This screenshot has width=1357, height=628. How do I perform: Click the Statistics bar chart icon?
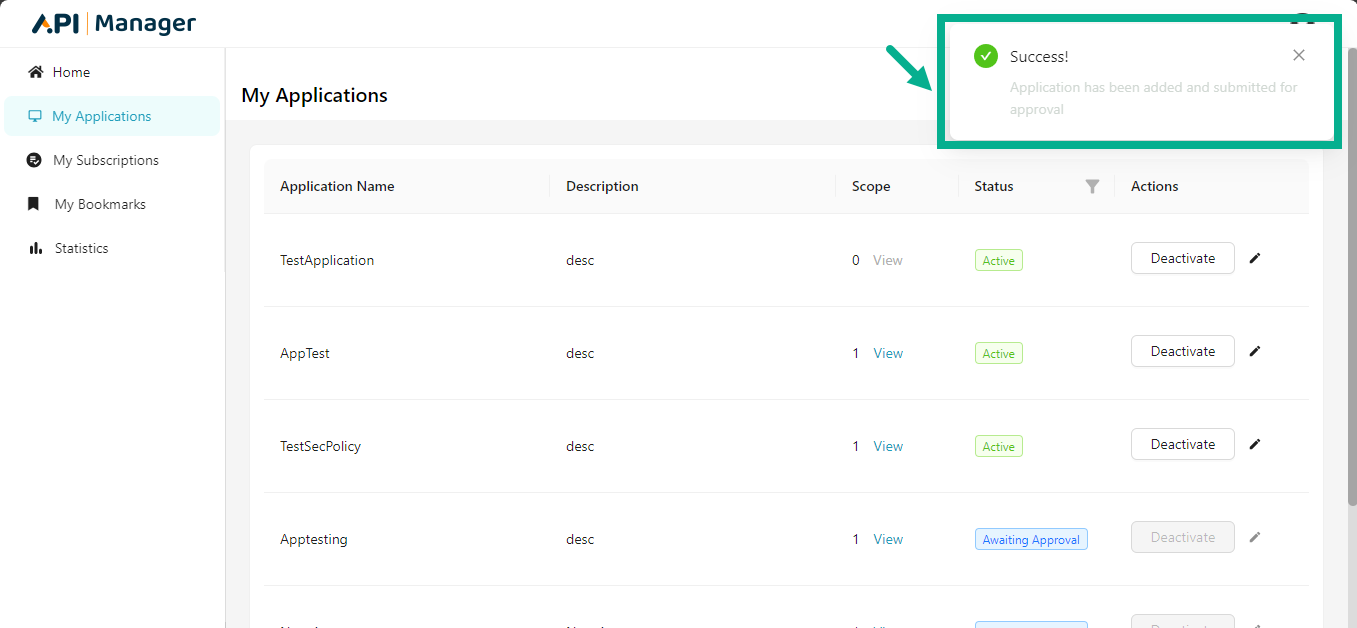(36, 248)
